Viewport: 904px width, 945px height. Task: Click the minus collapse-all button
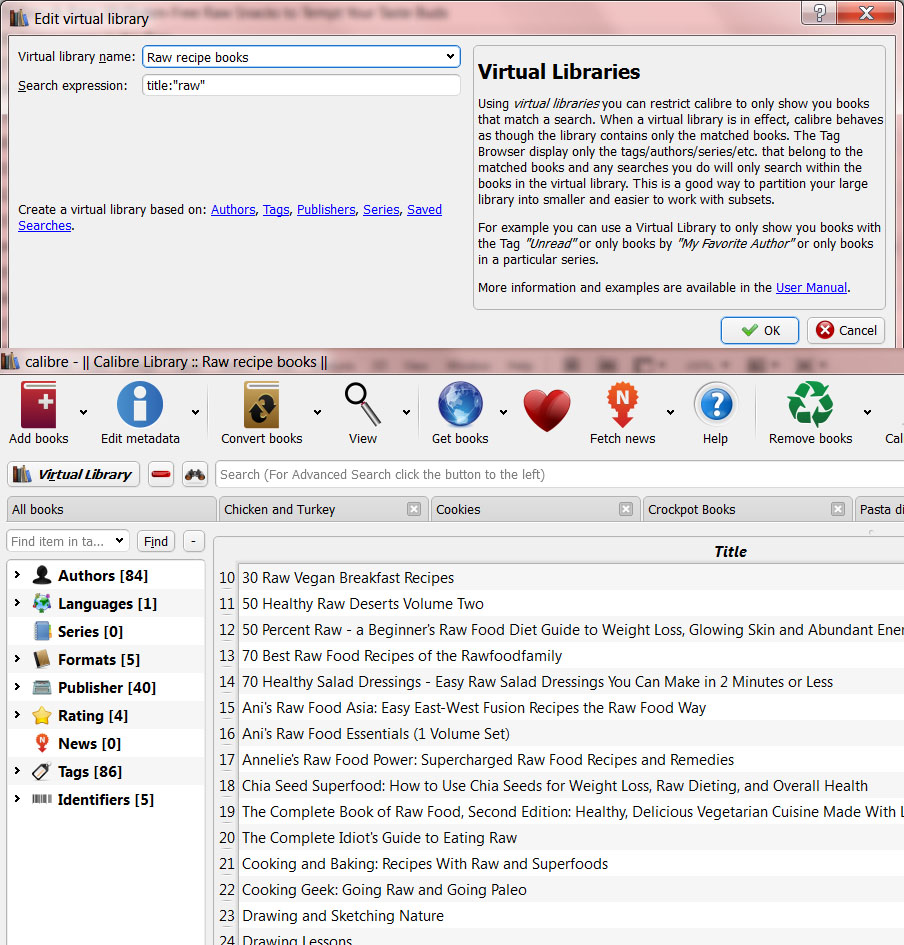[193, 541]
